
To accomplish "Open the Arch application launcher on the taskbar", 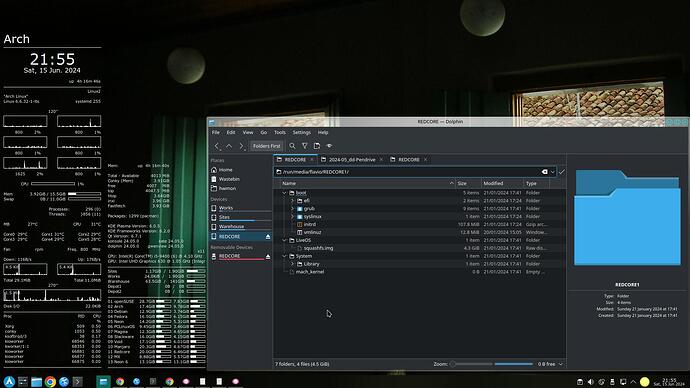I will (9, 381).
